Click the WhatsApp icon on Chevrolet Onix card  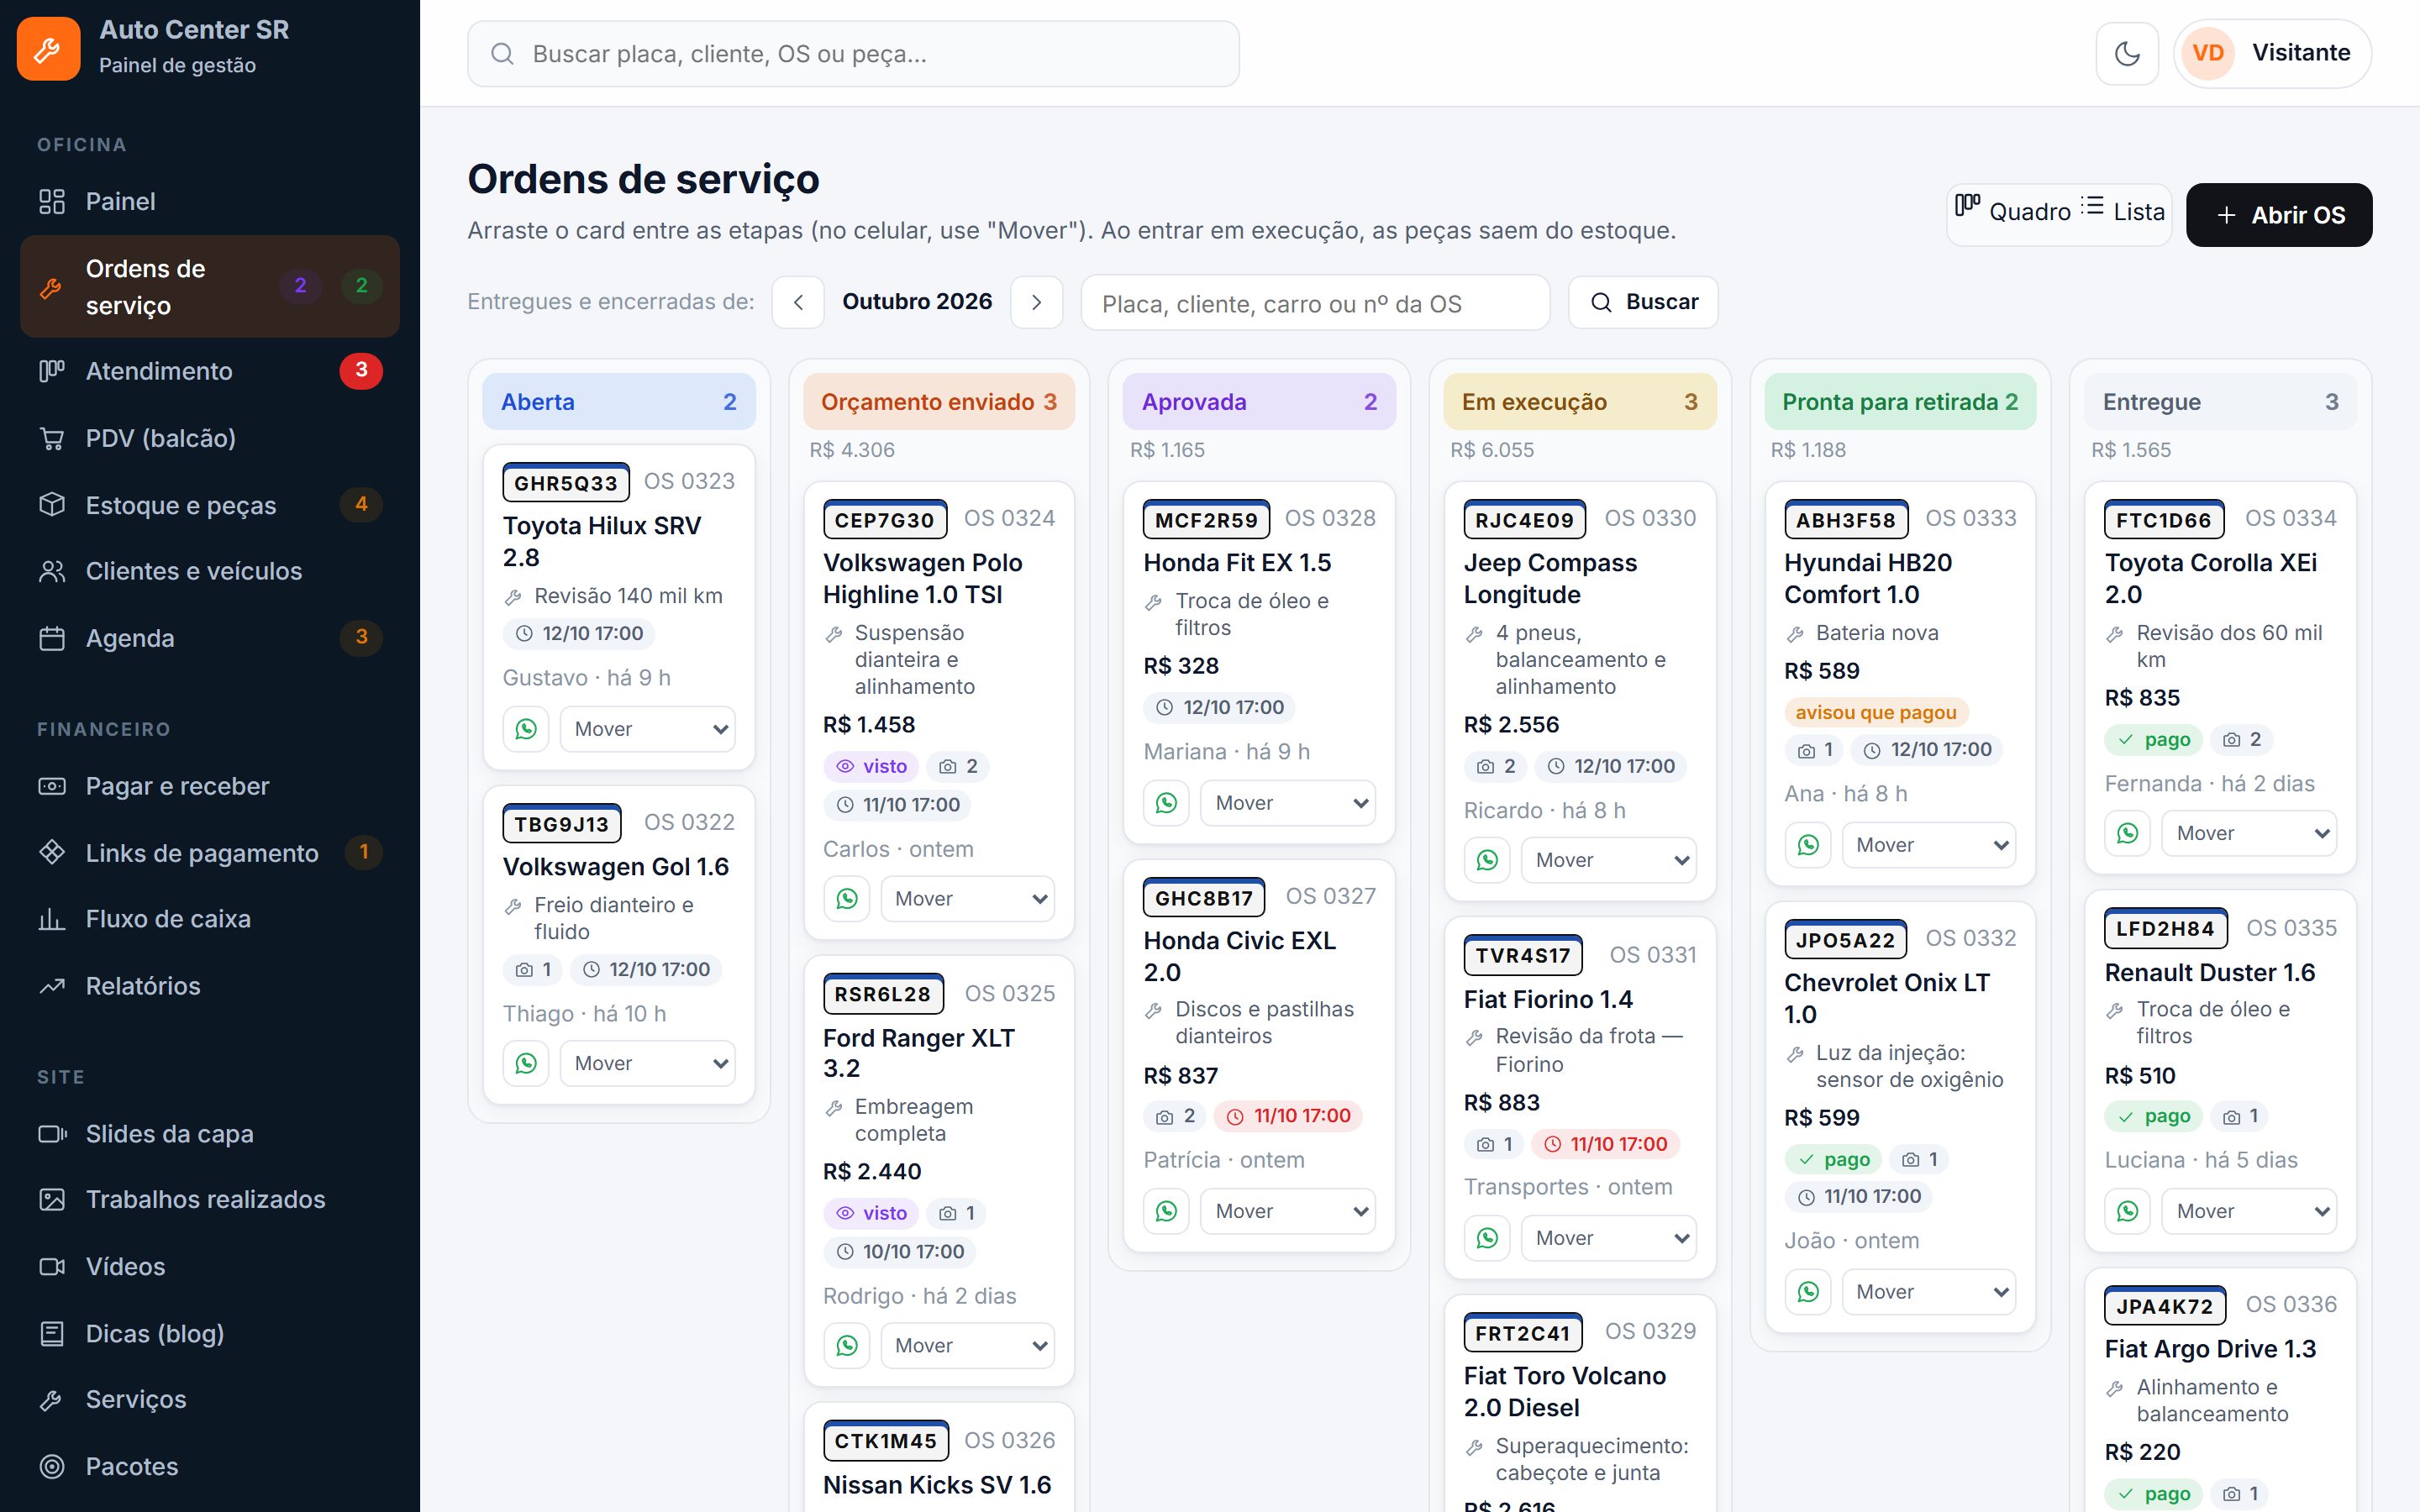coord(1808,1292)
